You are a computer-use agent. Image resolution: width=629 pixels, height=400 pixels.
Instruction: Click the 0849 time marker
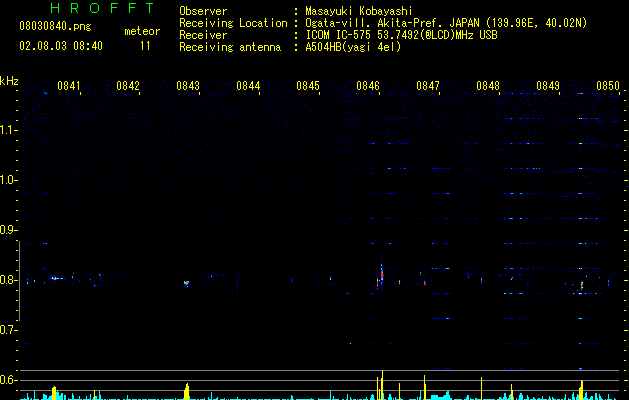(548, 86)
